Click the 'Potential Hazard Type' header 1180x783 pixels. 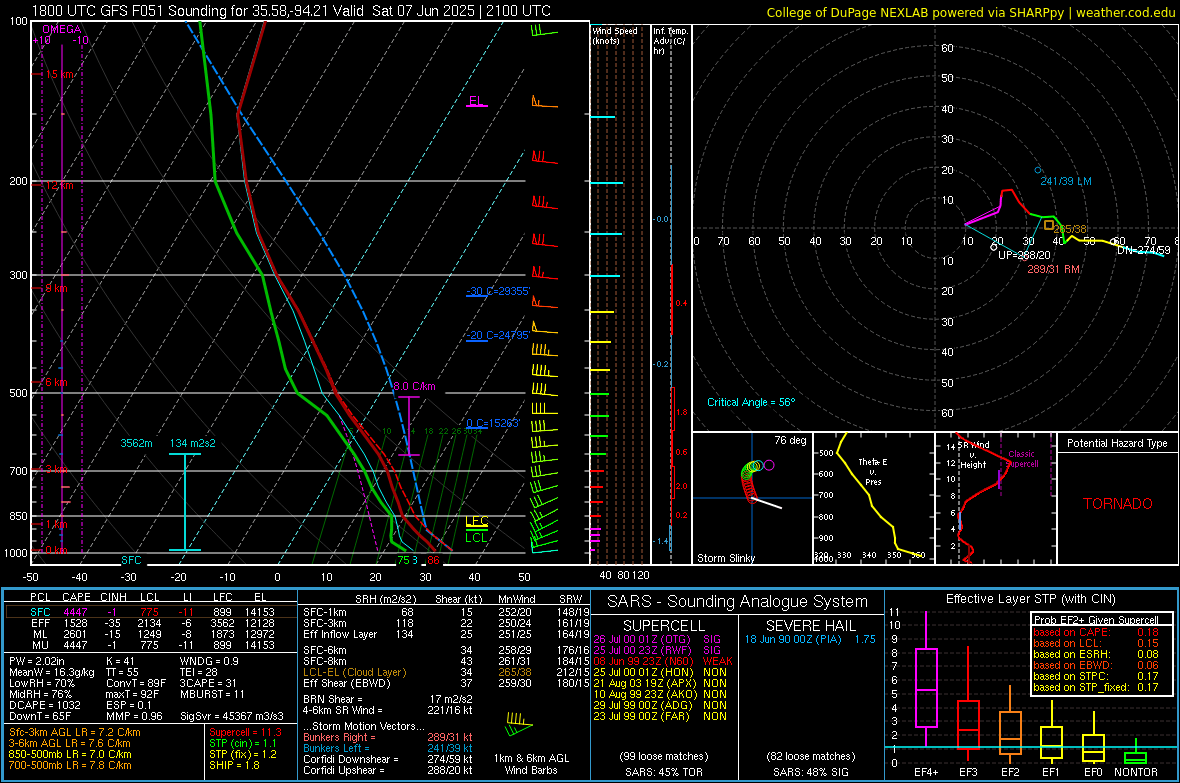(1118, 443)
